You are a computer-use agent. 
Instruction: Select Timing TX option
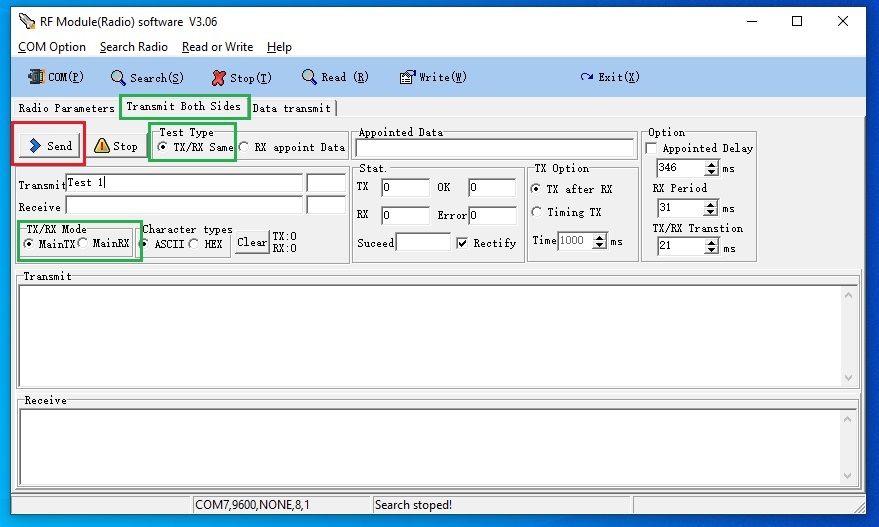coord(566,212)
